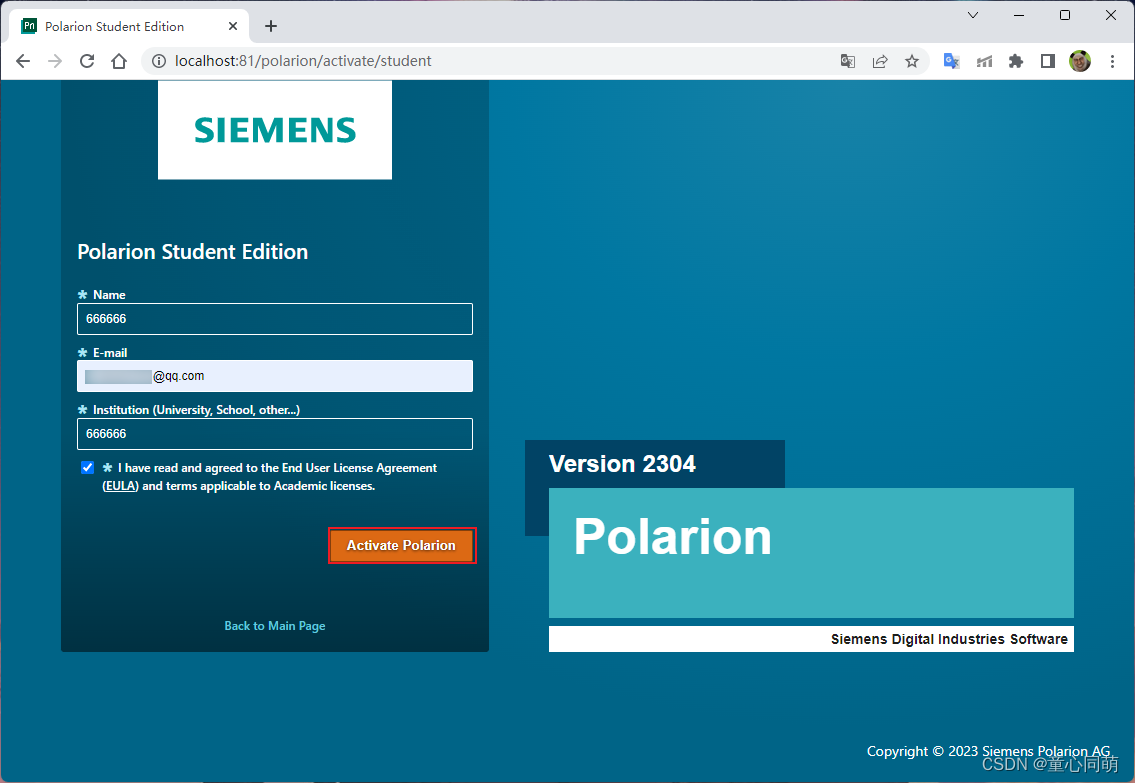The width and height of the screenshot is (1135, 783).
Task: Click the Siemens logo
Action: click(x=275, y=130)
